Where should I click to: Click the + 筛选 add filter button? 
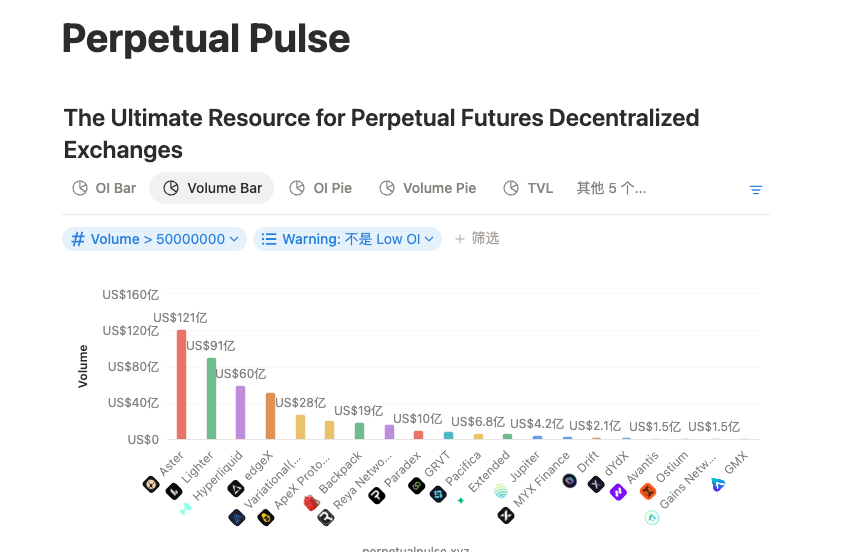(x=477, y=239)
